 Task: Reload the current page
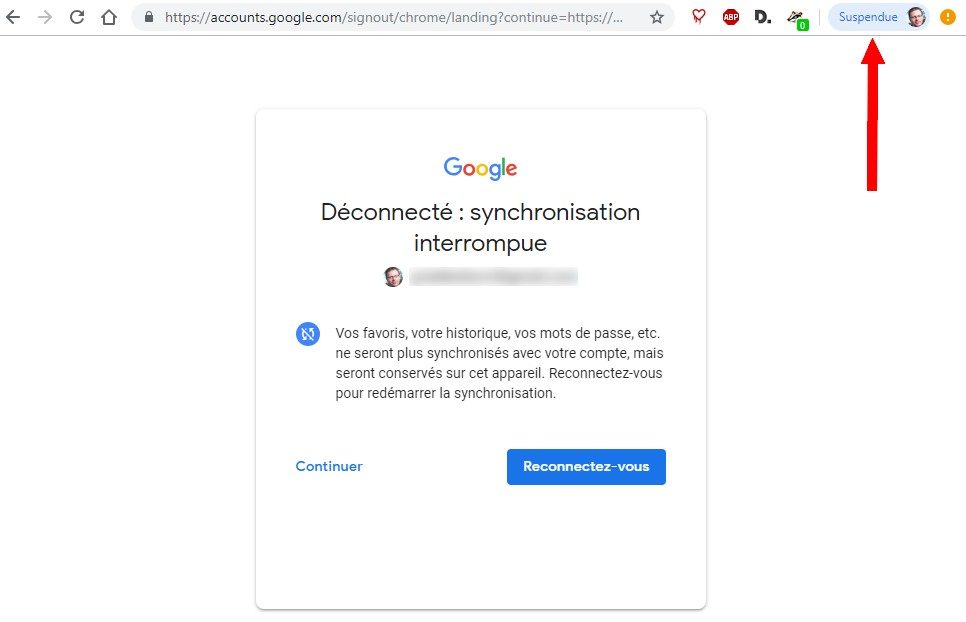pyautogui.click(x=77, y=17)
